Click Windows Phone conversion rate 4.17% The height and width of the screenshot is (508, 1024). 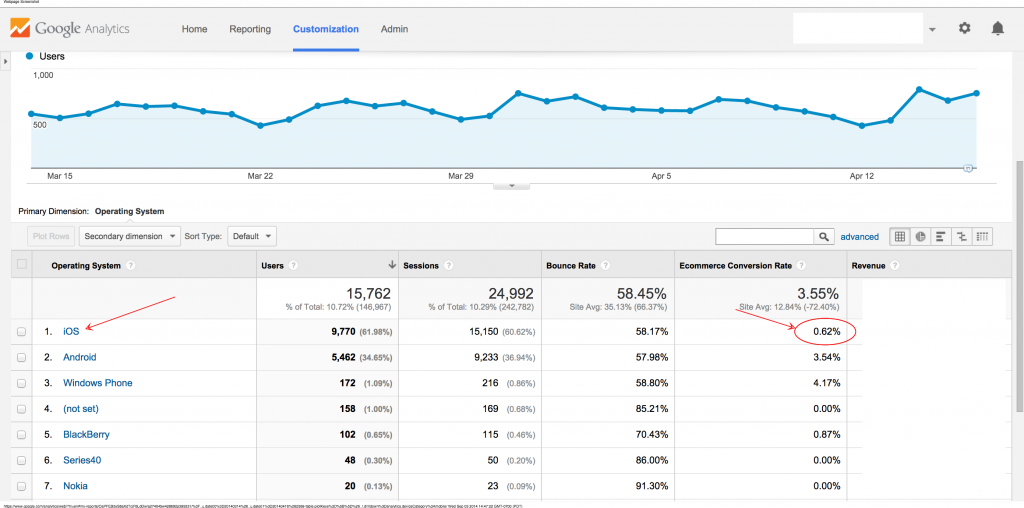pos(826,383)
